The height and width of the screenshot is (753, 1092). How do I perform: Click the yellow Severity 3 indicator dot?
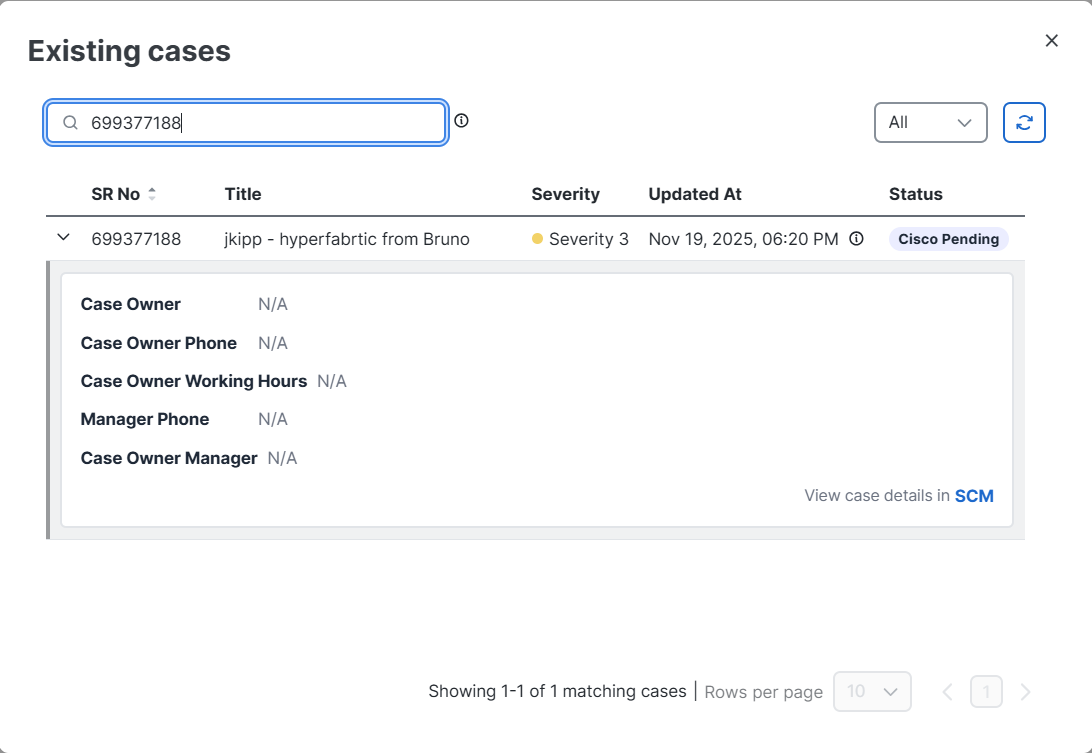pyautogui.click(x=537, y=239)
